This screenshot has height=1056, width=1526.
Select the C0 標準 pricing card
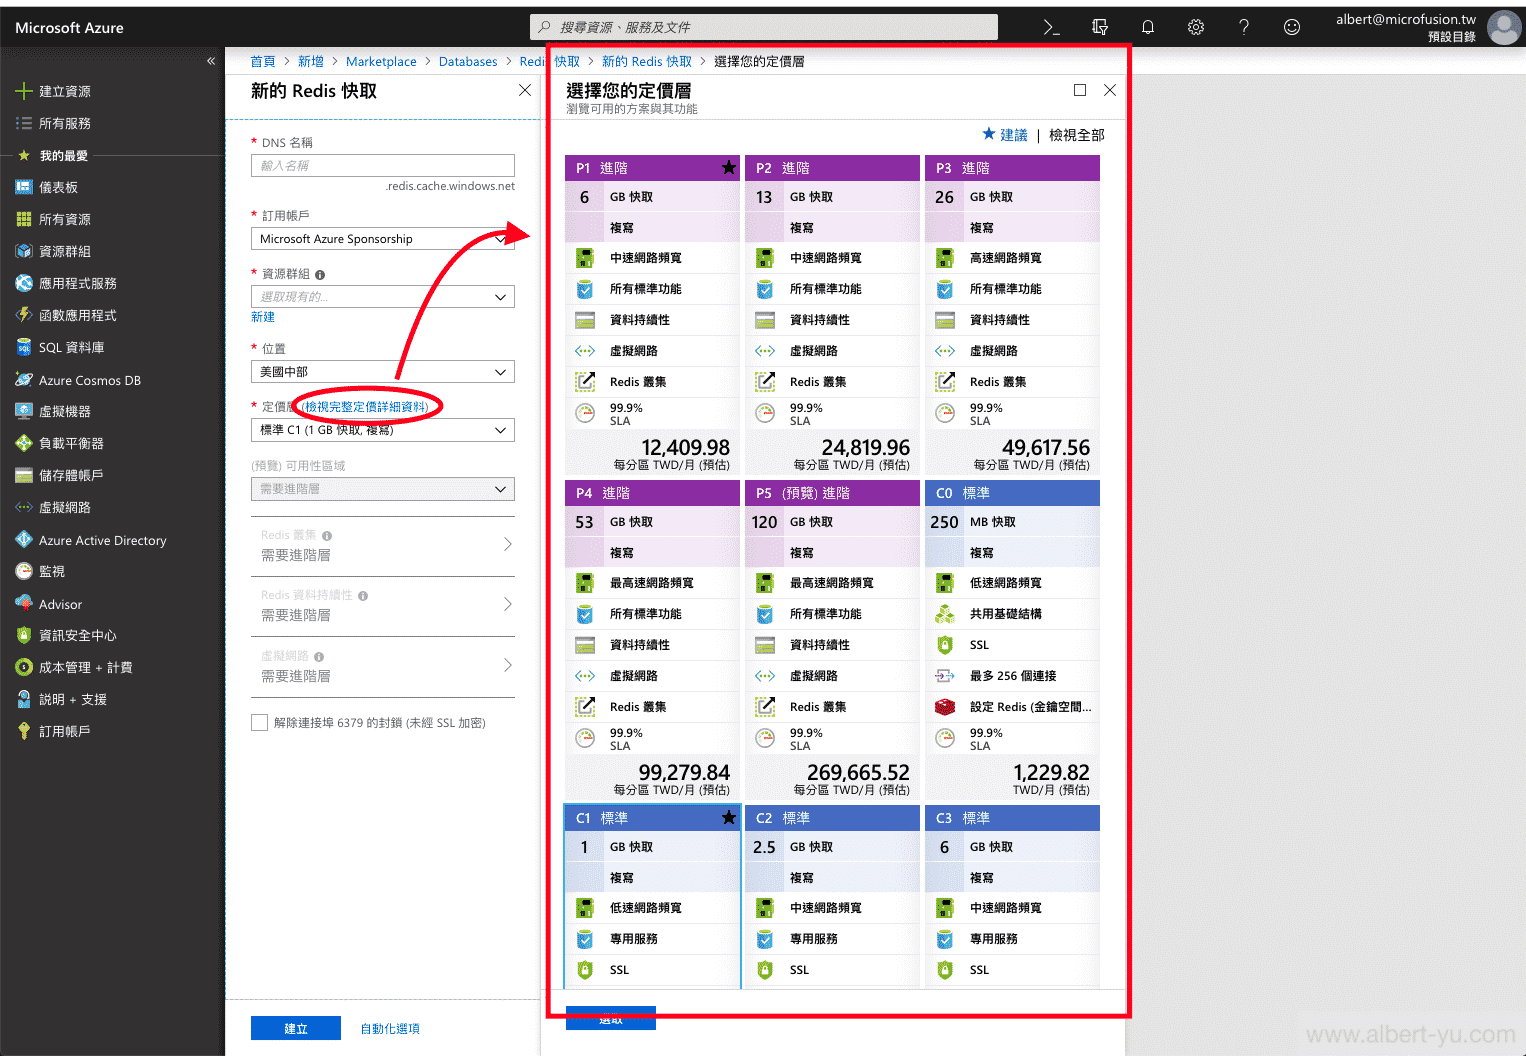pyautogui.click(x=1012, y=640)
